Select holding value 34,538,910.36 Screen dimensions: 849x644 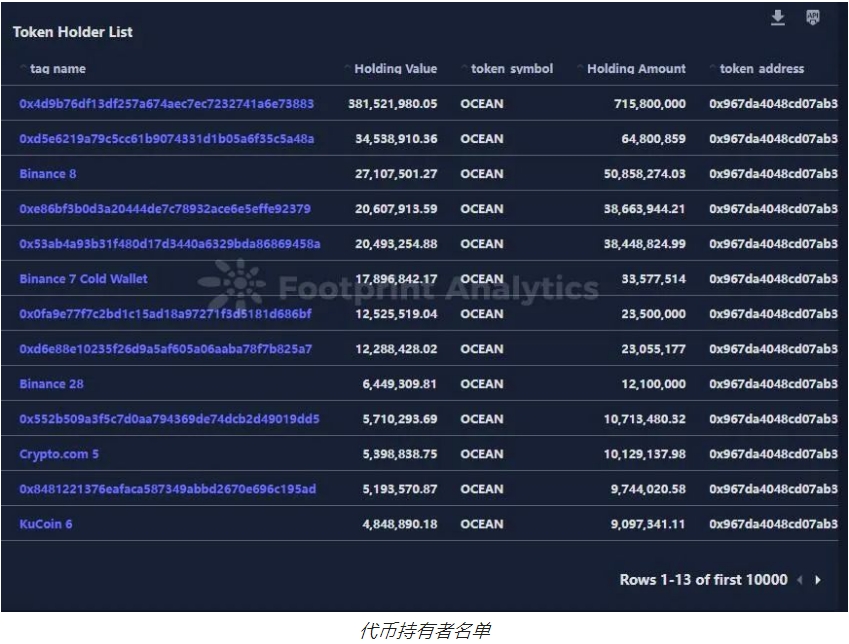396,139
